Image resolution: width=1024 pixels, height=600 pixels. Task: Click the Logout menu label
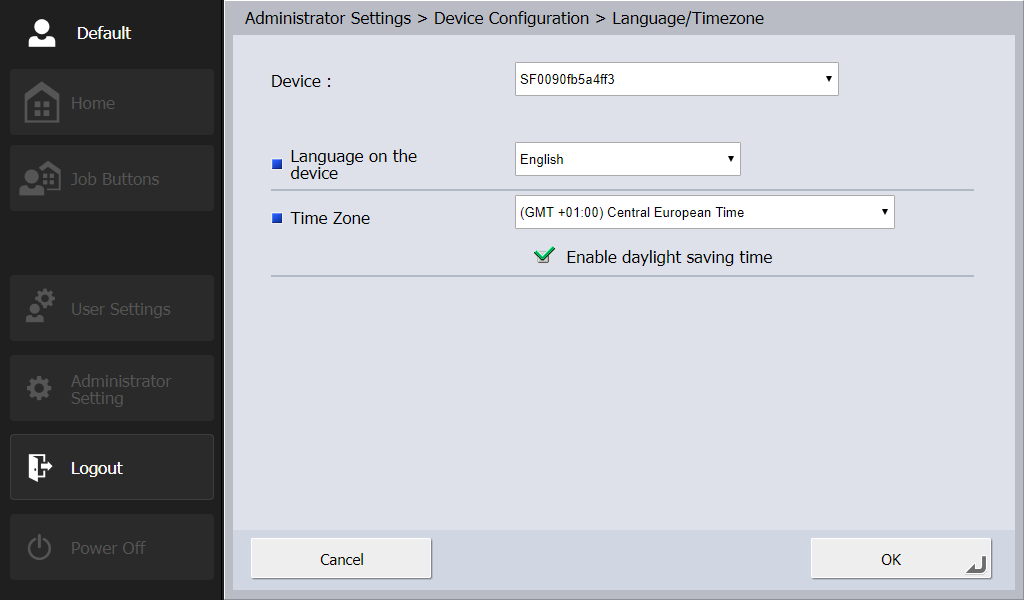coord(97,468)
